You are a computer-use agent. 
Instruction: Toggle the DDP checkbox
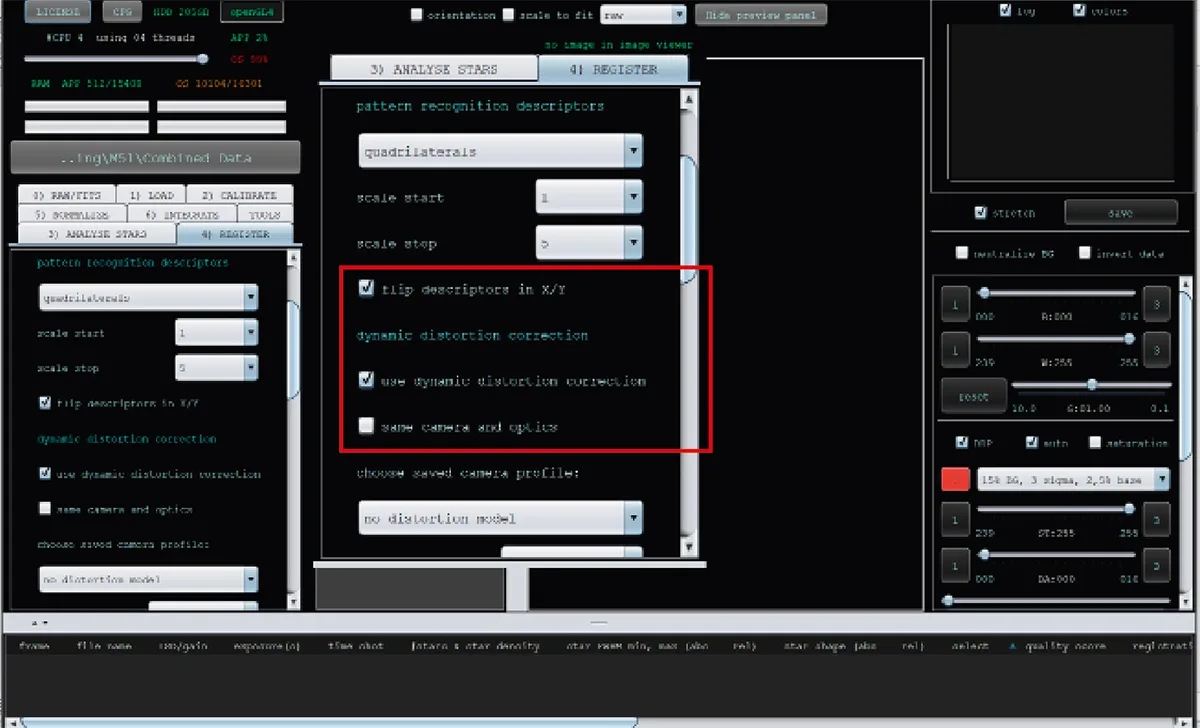pyautogui.click(x=962, y=442)
